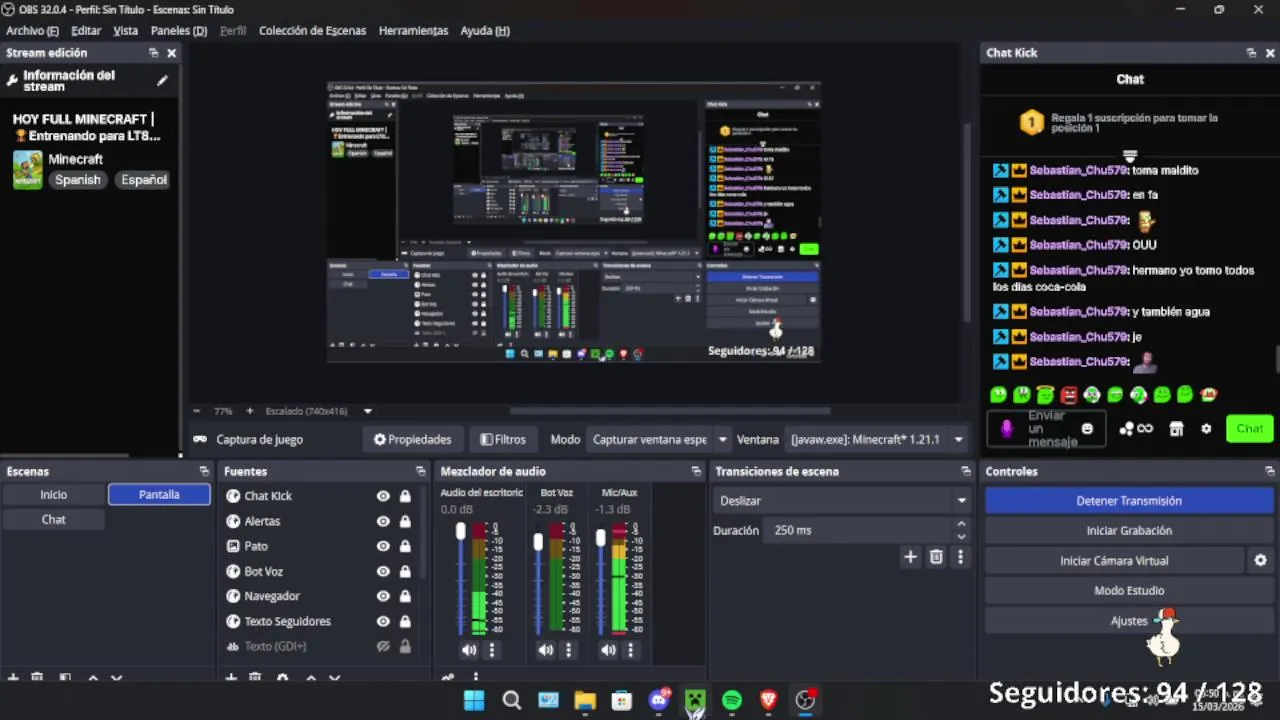Click Detener Transmisión

click(1129, 501)
